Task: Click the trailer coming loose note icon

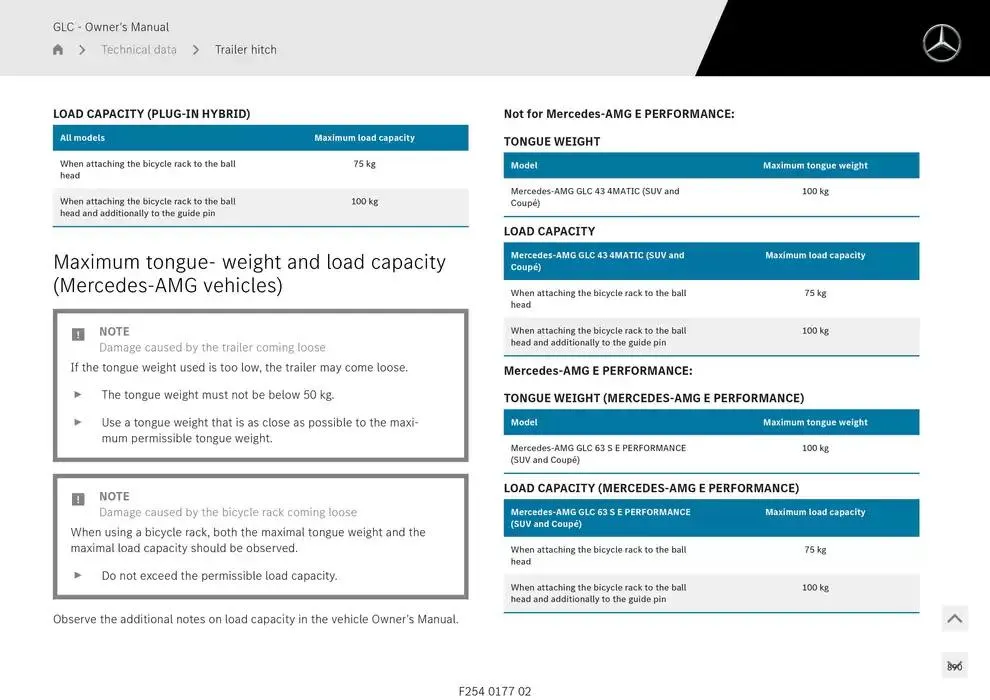Action: pos(78,335)
